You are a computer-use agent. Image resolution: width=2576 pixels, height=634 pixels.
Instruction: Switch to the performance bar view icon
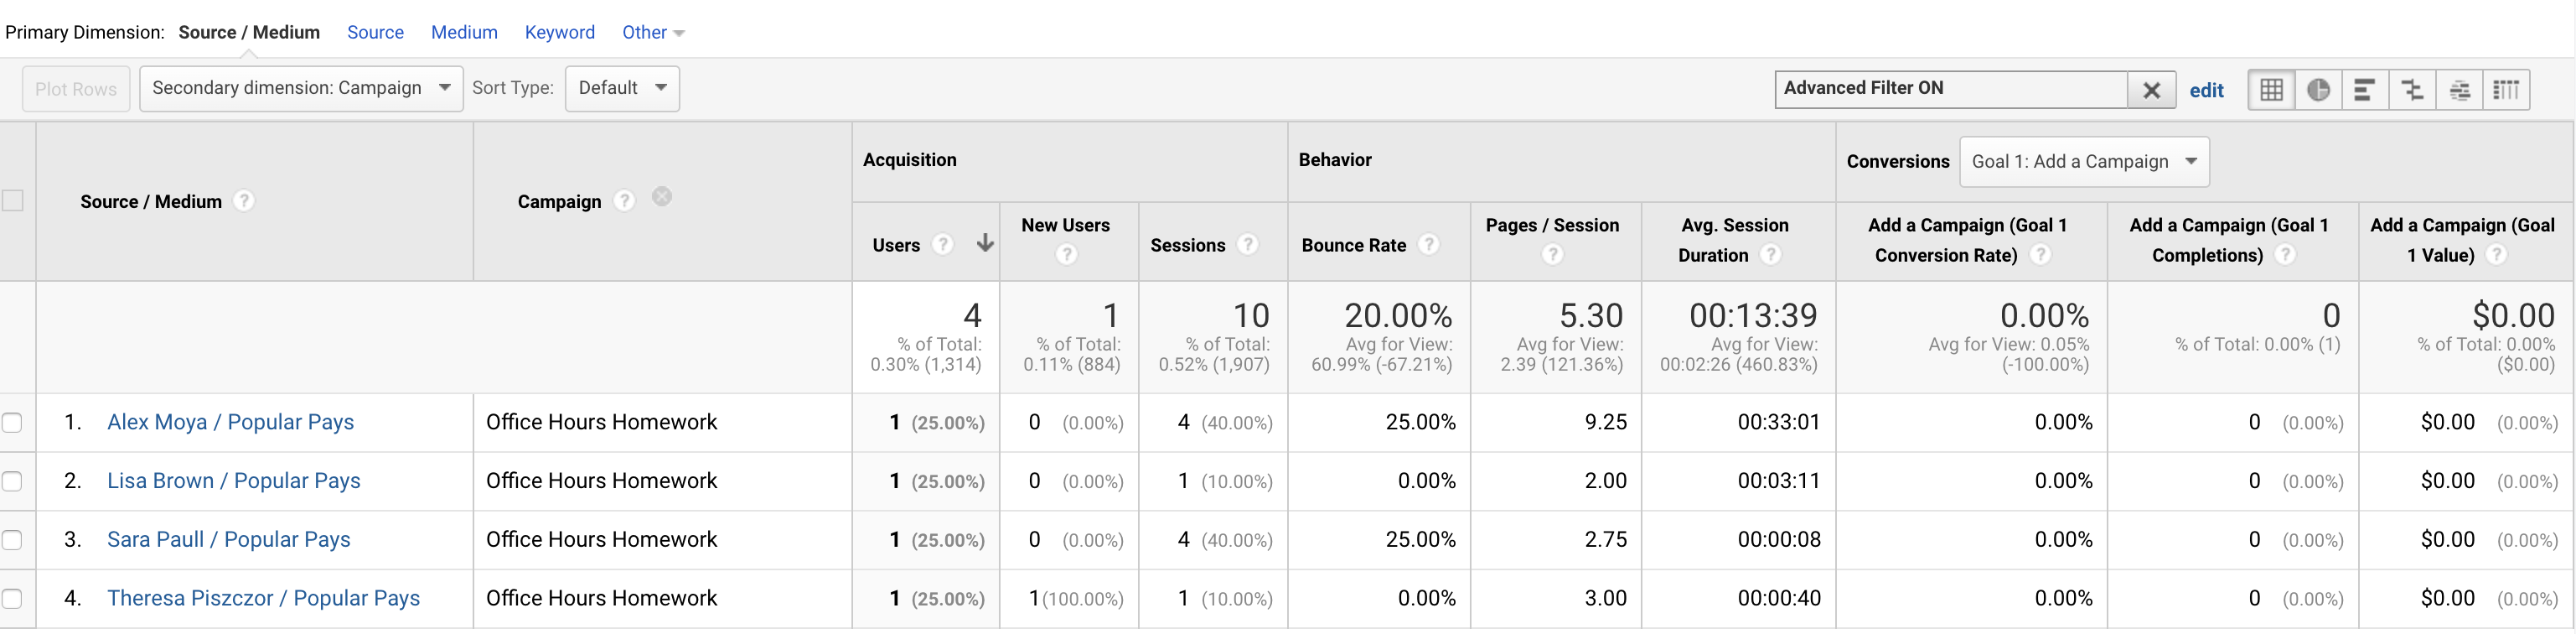coord(2365,90)
